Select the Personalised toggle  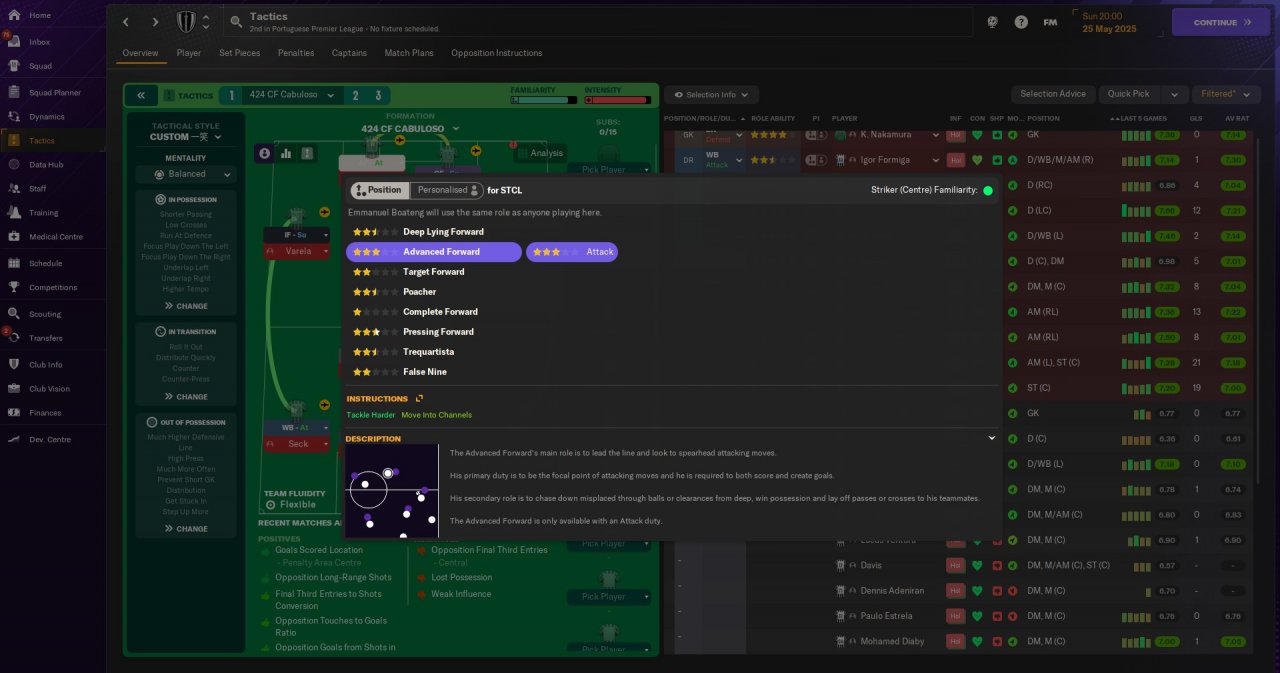pos(447,190)
